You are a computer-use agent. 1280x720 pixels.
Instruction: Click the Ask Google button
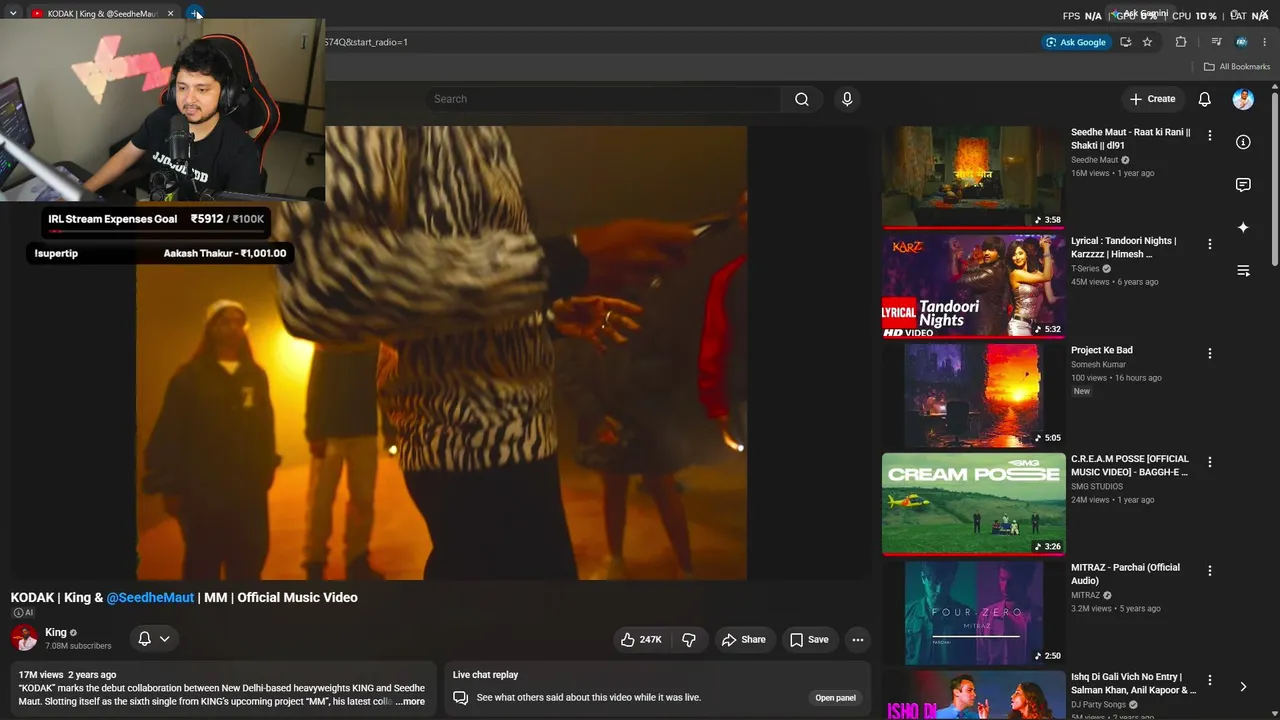click(1076, 42)
